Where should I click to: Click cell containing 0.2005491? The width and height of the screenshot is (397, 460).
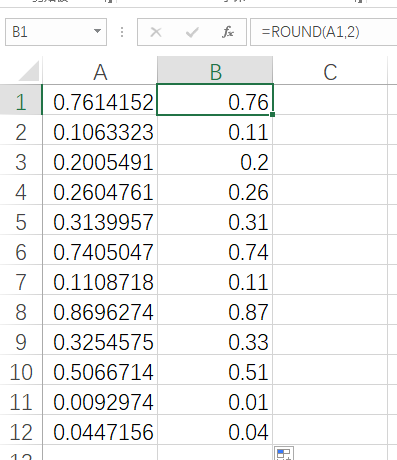tap(100, 160)
